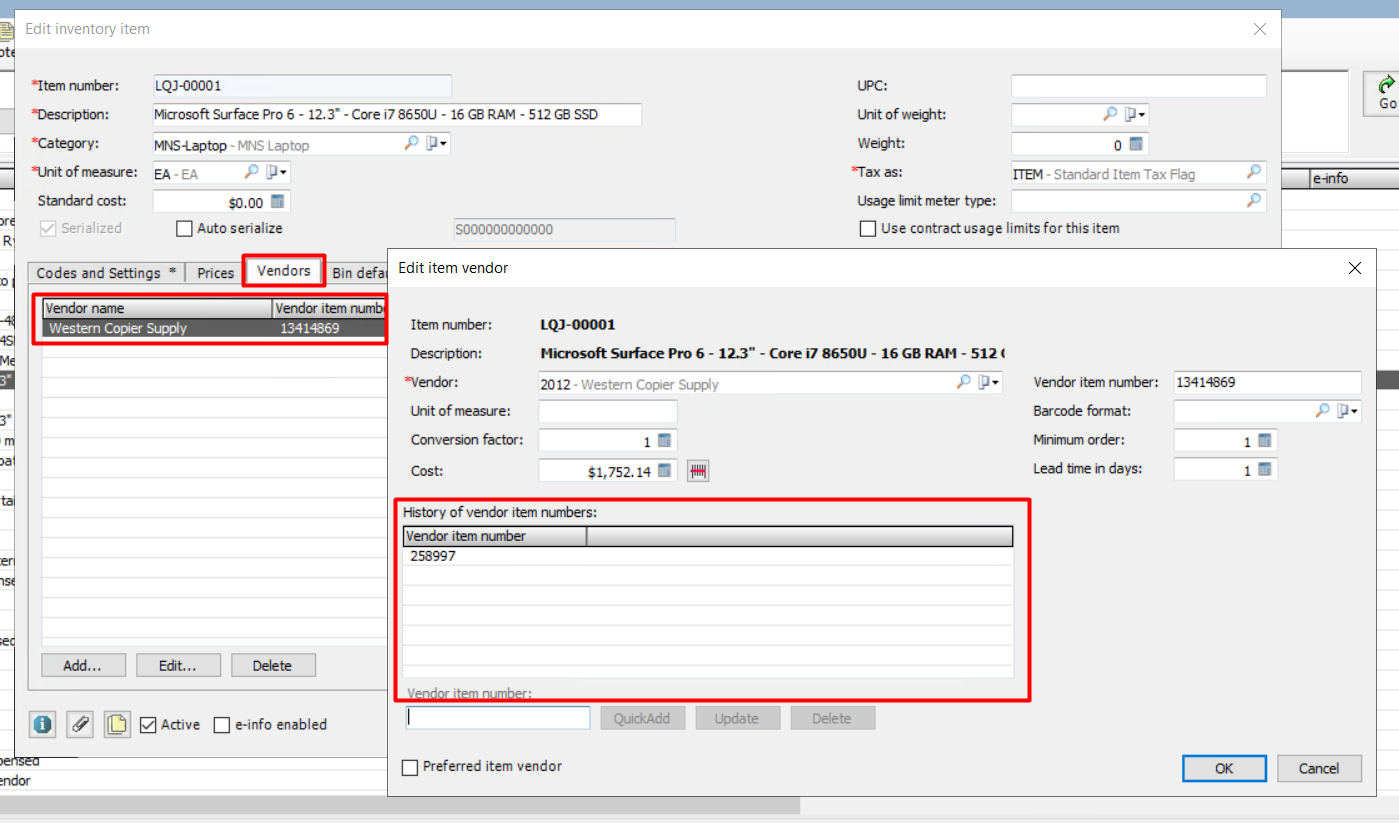This screenshot has width=1399, height=823.
Task: Open item info icon at bottom left
Action: click(42, 725)
